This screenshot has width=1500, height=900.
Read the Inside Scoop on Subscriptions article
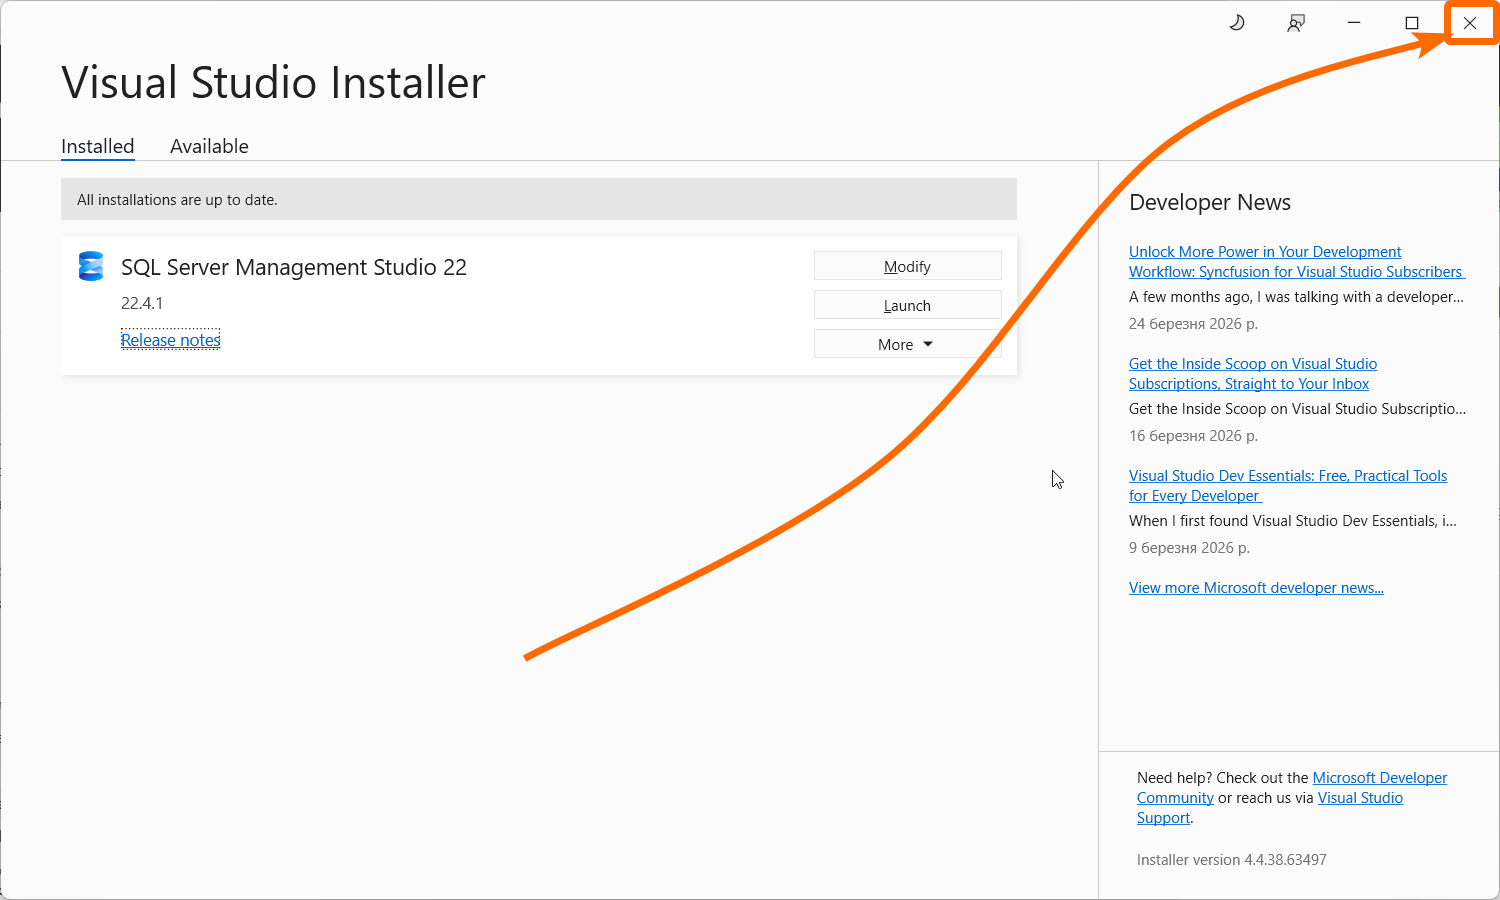tap(1252, 374)
